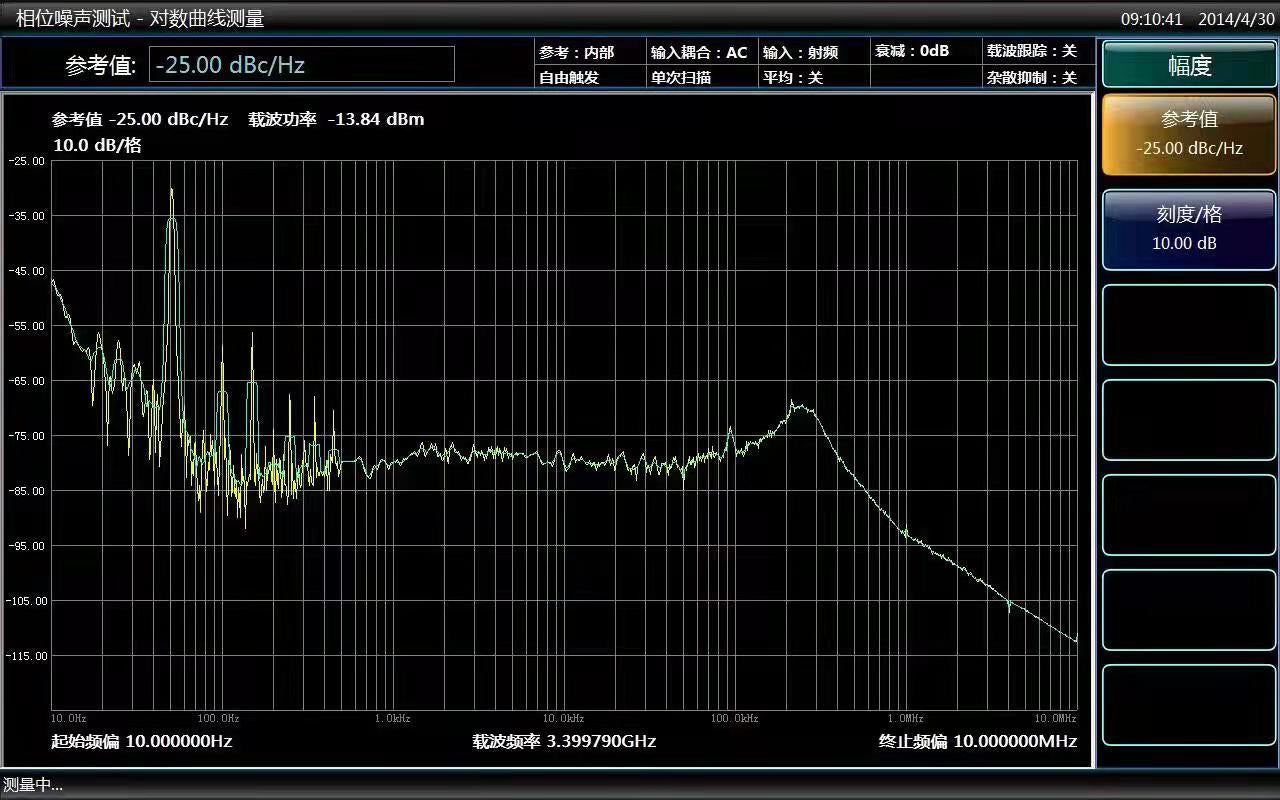
Task: Click the -115.00 y-axis label
Action: point(25,656)
